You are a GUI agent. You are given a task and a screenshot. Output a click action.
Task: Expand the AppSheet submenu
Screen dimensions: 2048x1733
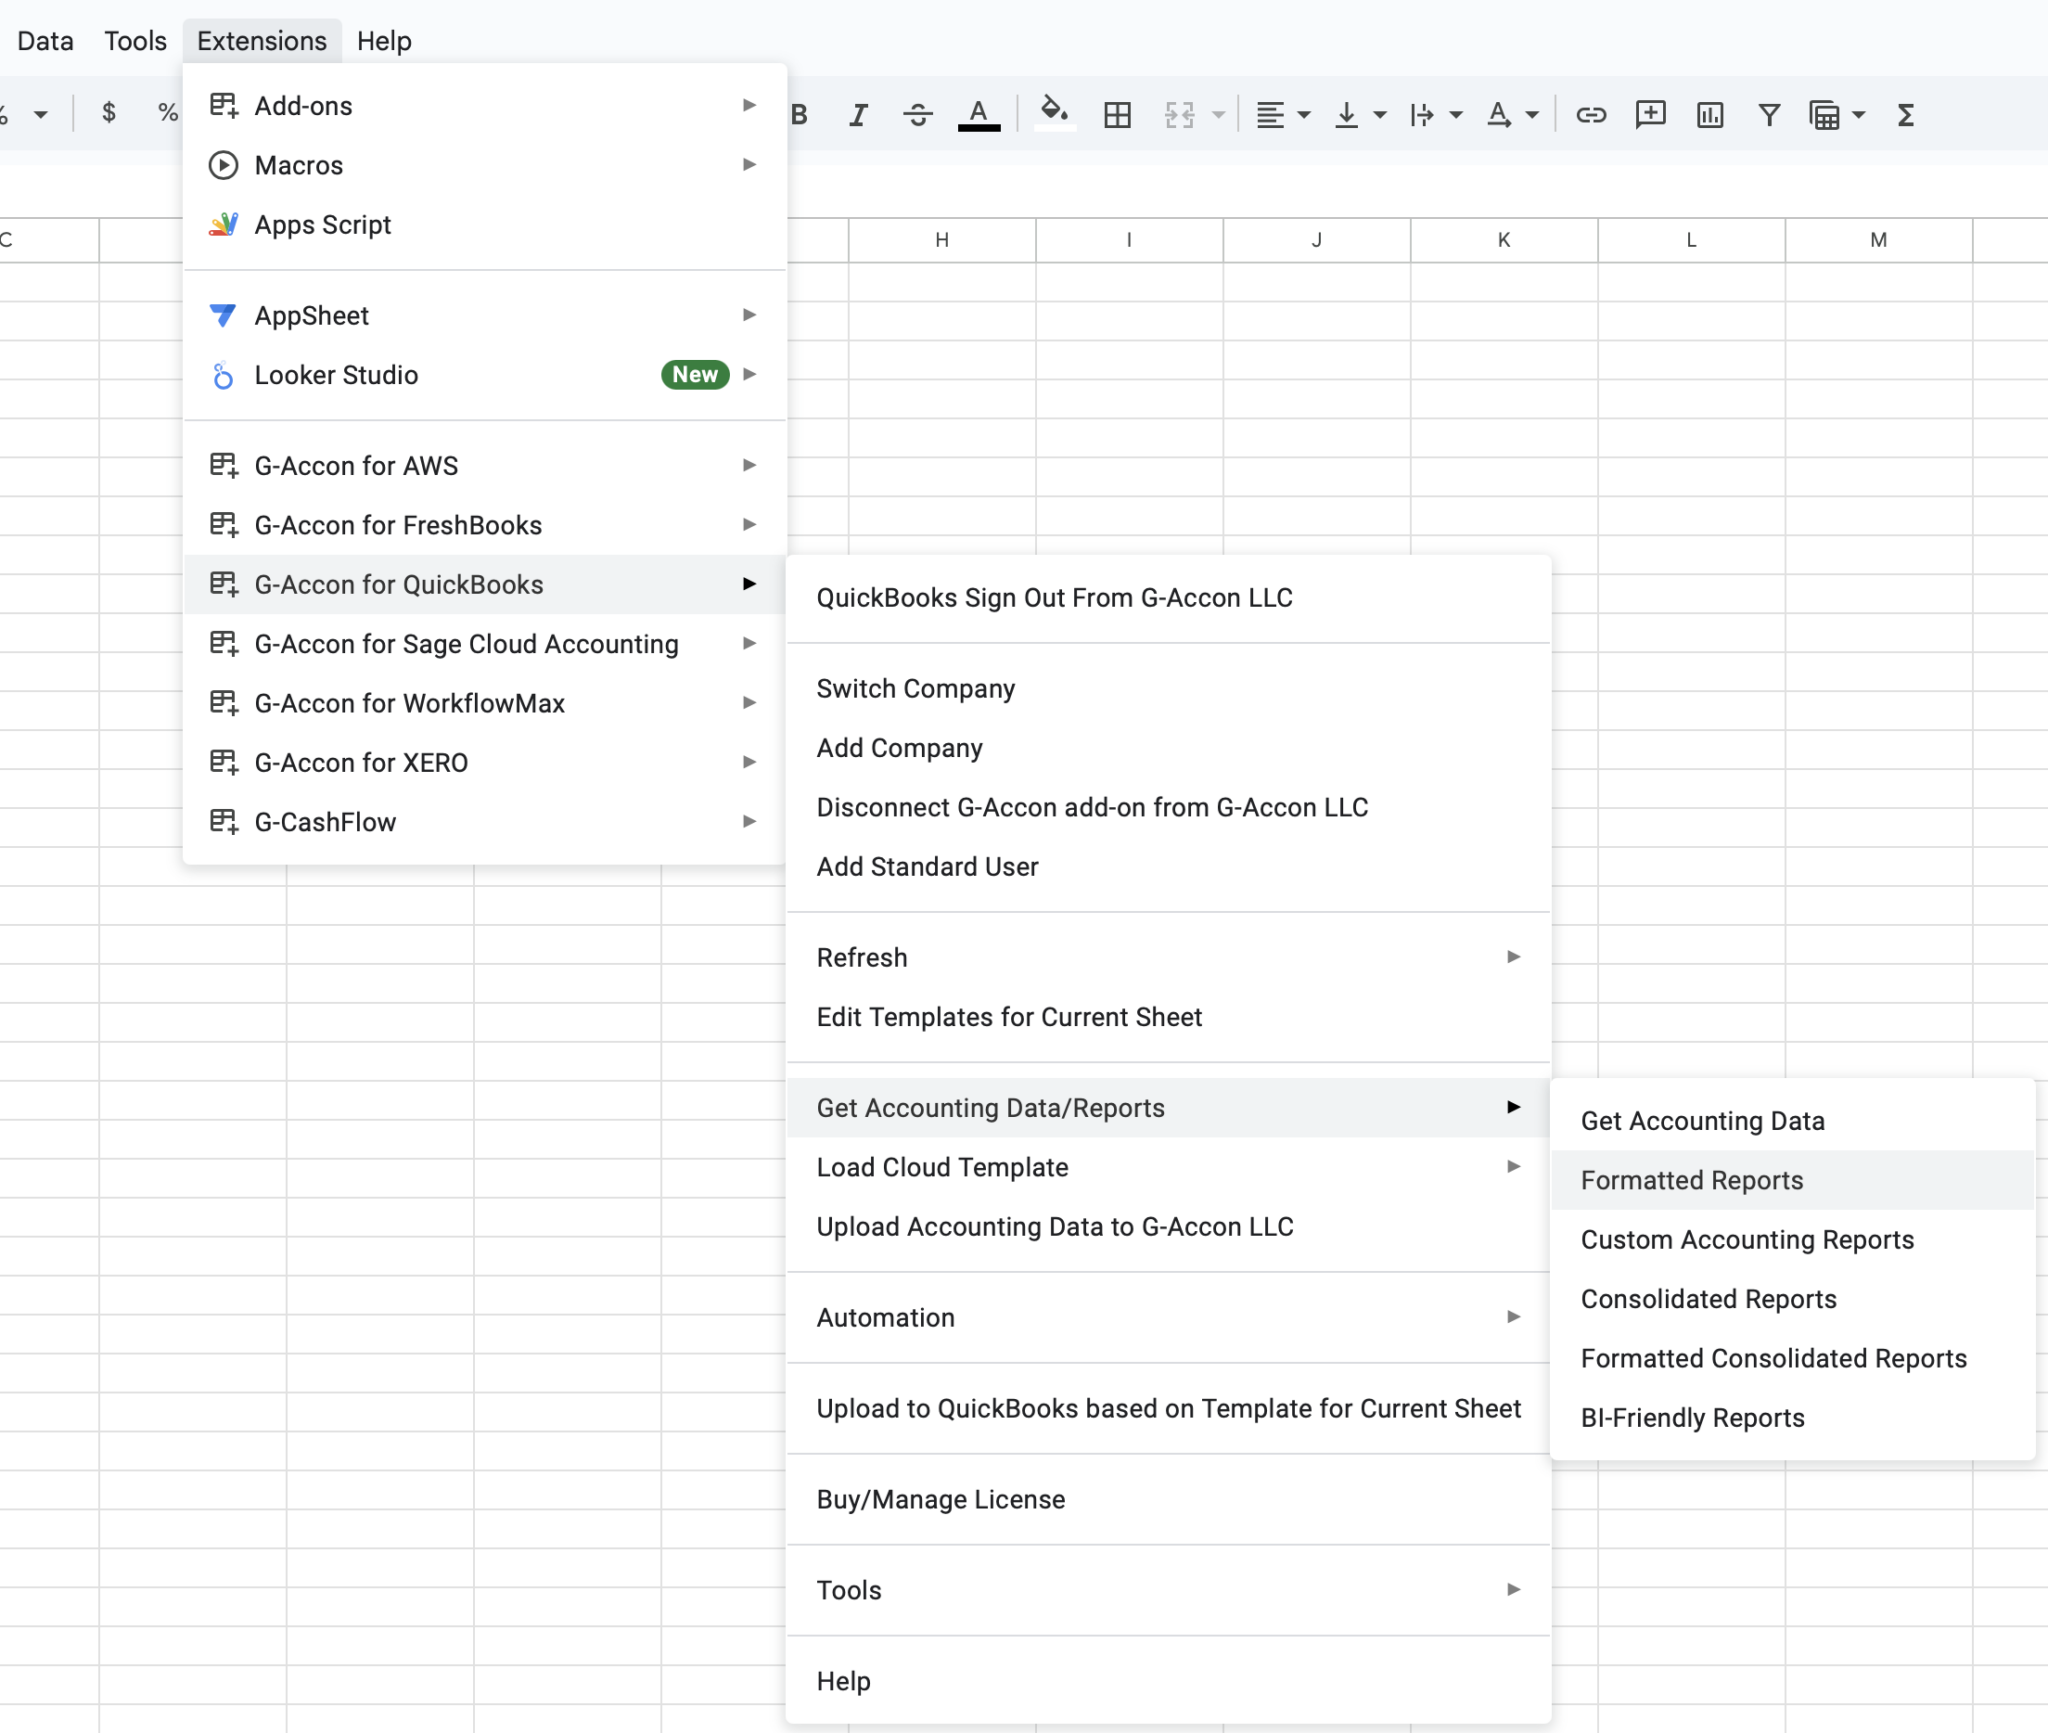pos(485,315)
